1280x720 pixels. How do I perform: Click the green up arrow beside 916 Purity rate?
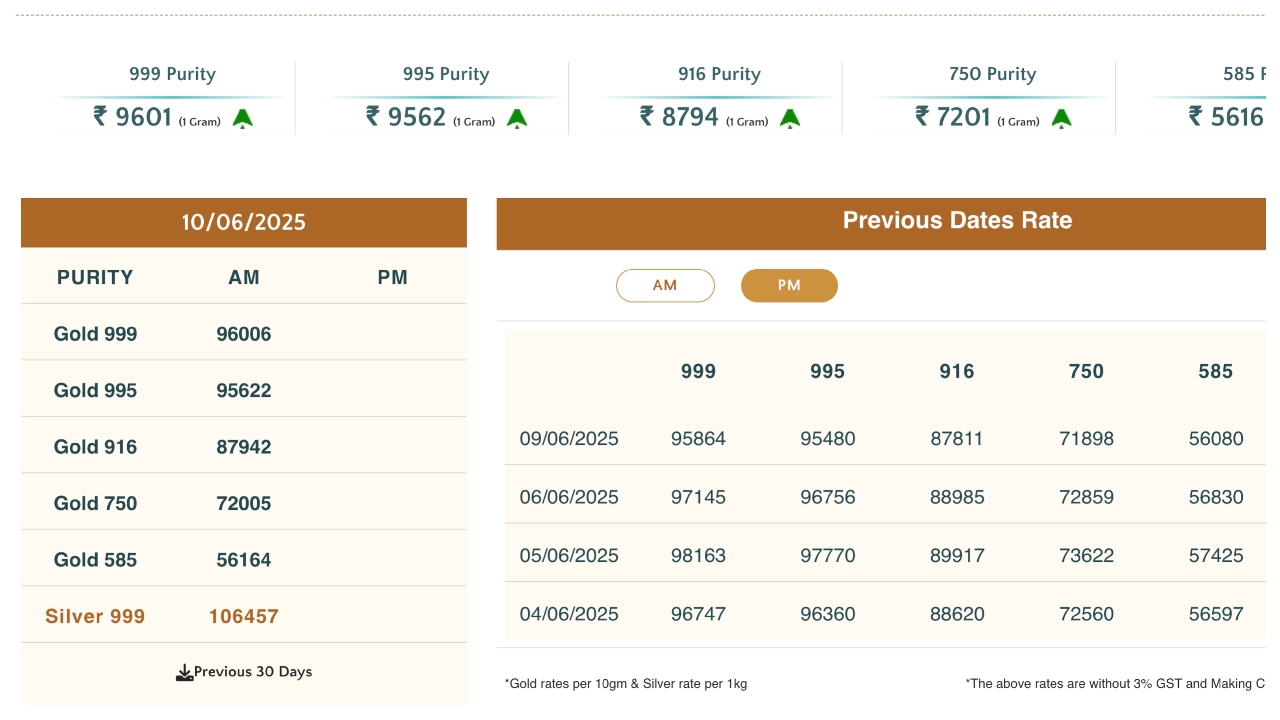790,119
